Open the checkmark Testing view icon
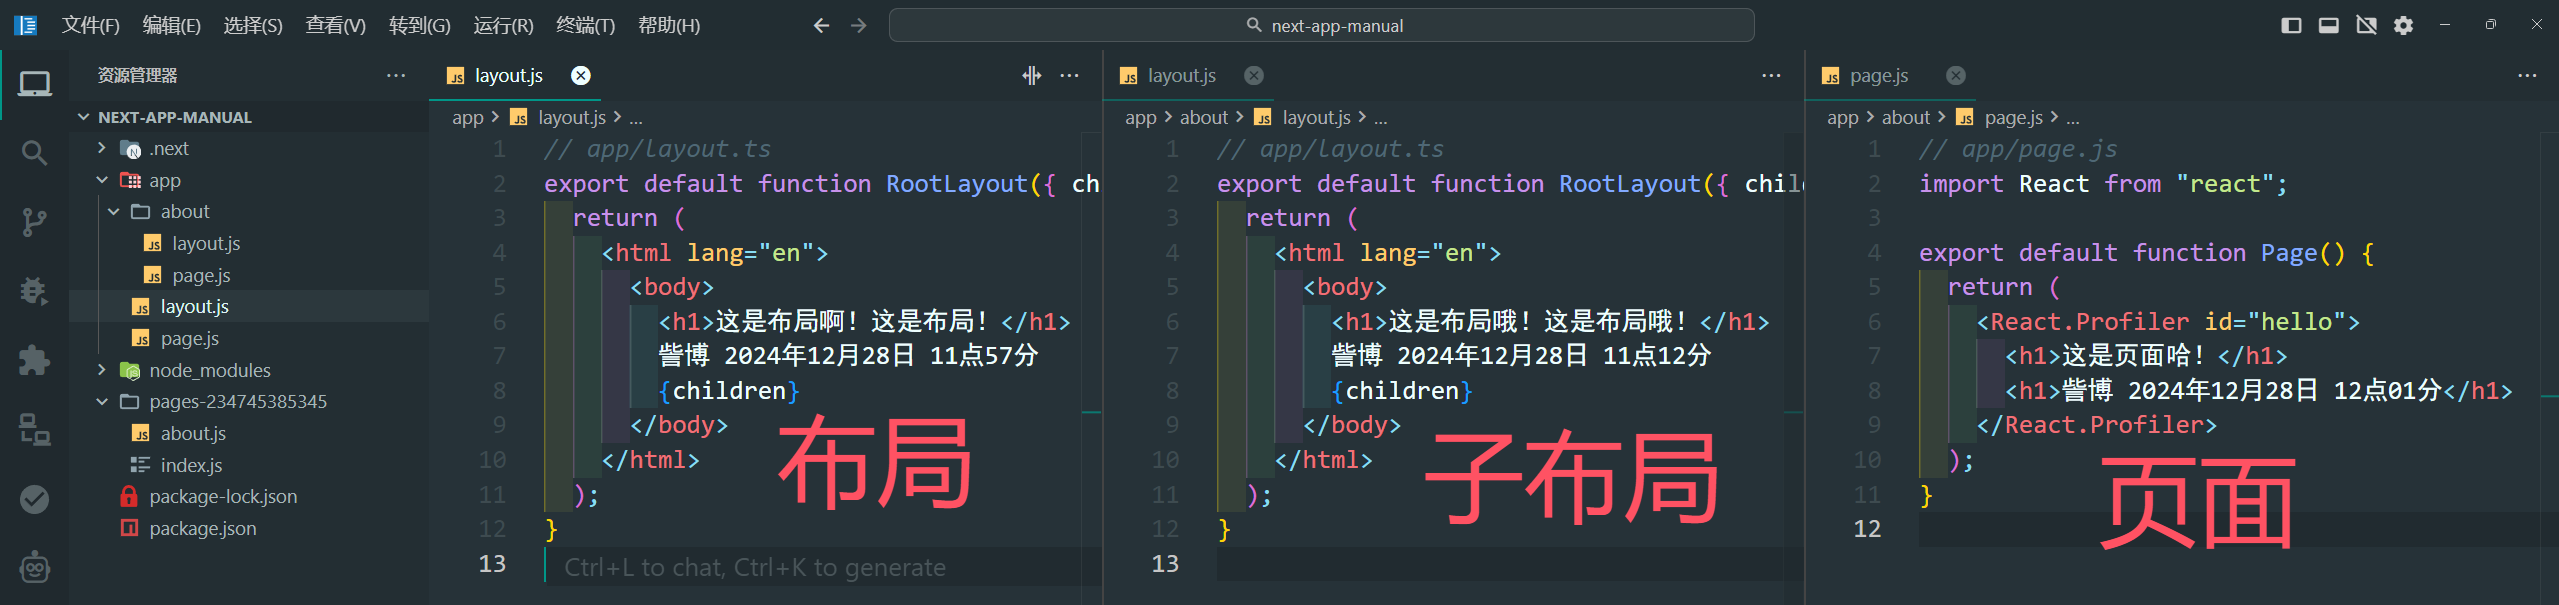This screenshot has width=2559, height=605. point(34,498)
